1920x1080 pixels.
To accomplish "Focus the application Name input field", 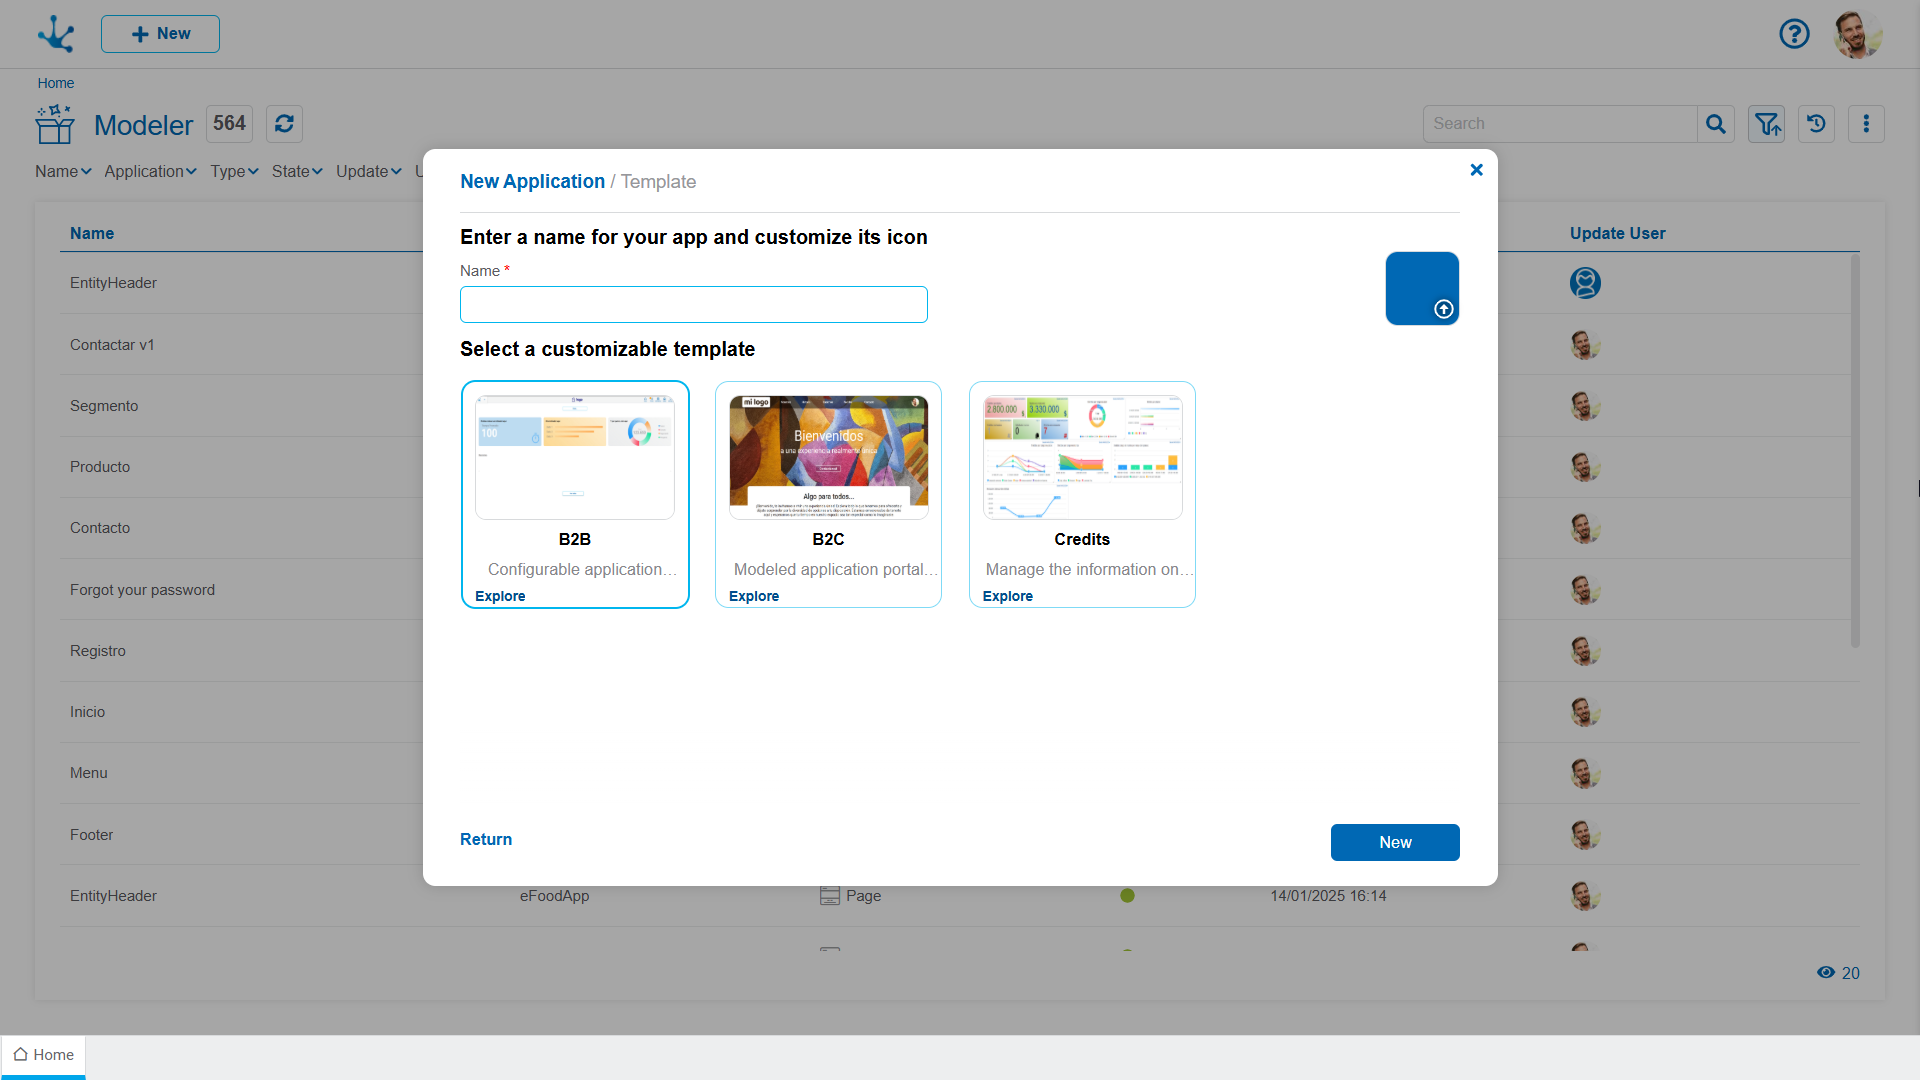I will coord(693,305).
